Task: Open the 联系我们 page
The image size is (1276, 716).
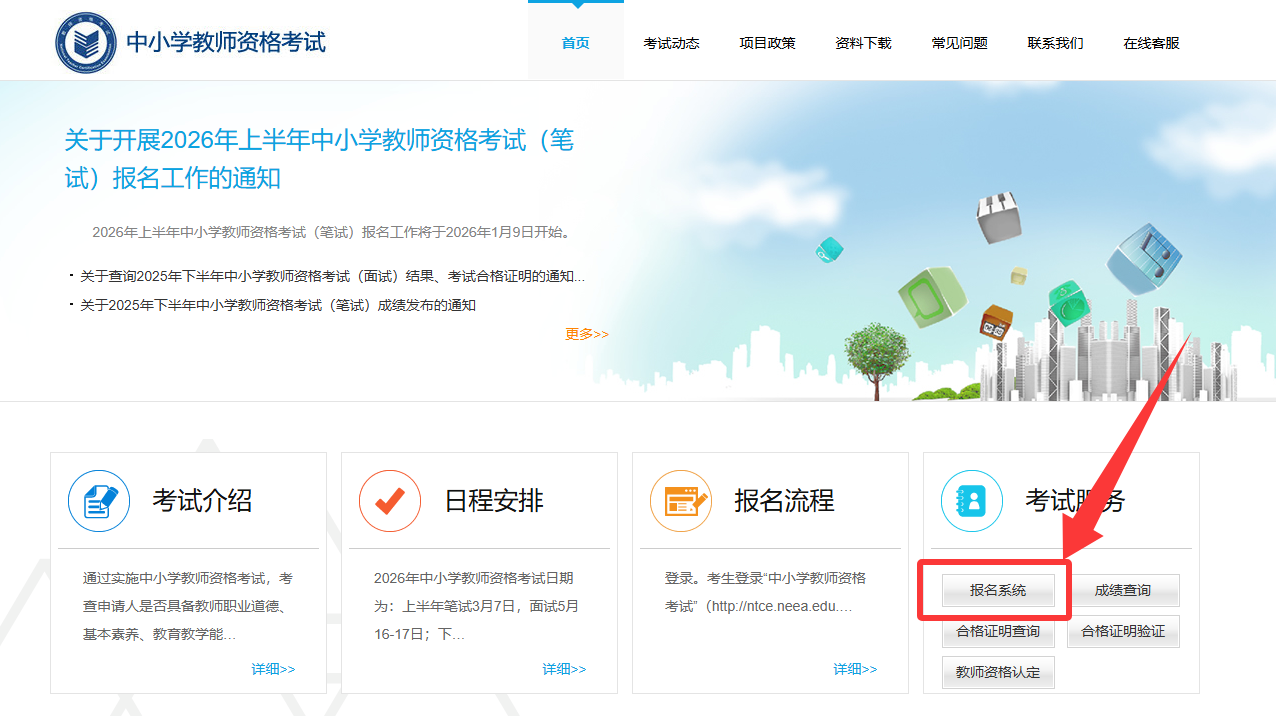Action: pos(1055,43)
